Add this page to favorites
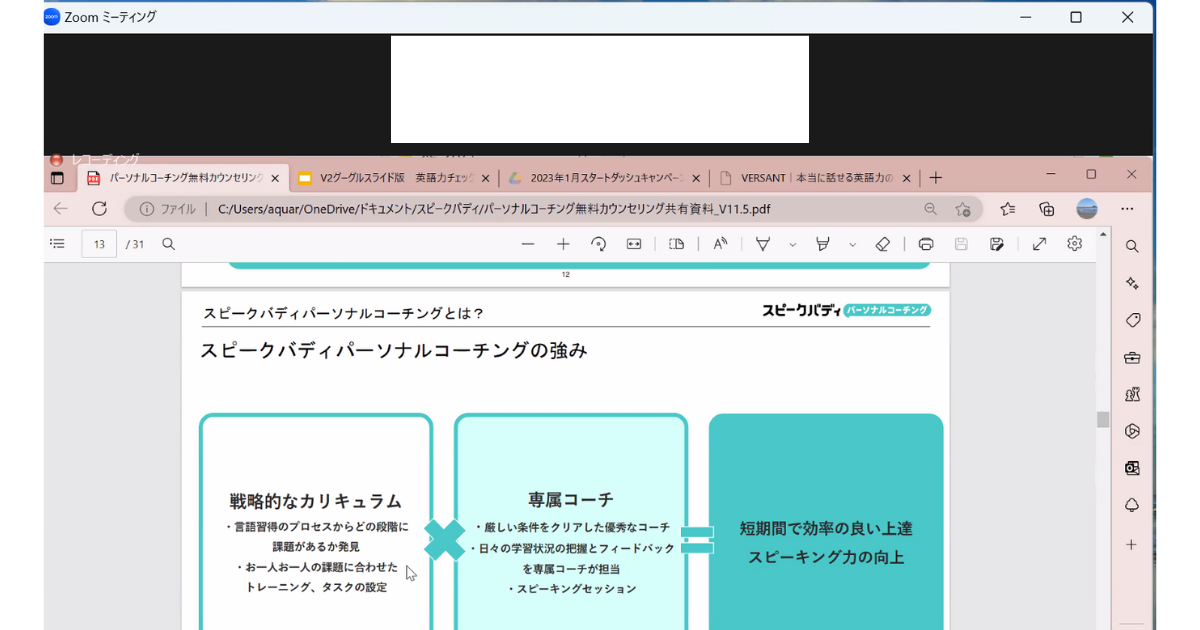The height and width of the screenshot is (630, 1200). coord(963,209)
